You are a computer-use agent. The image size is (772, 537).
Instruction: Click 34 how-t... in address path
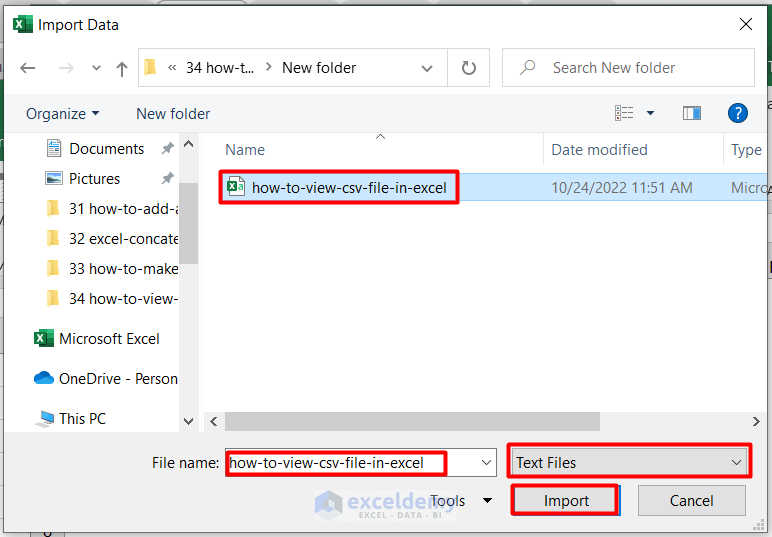220,67
